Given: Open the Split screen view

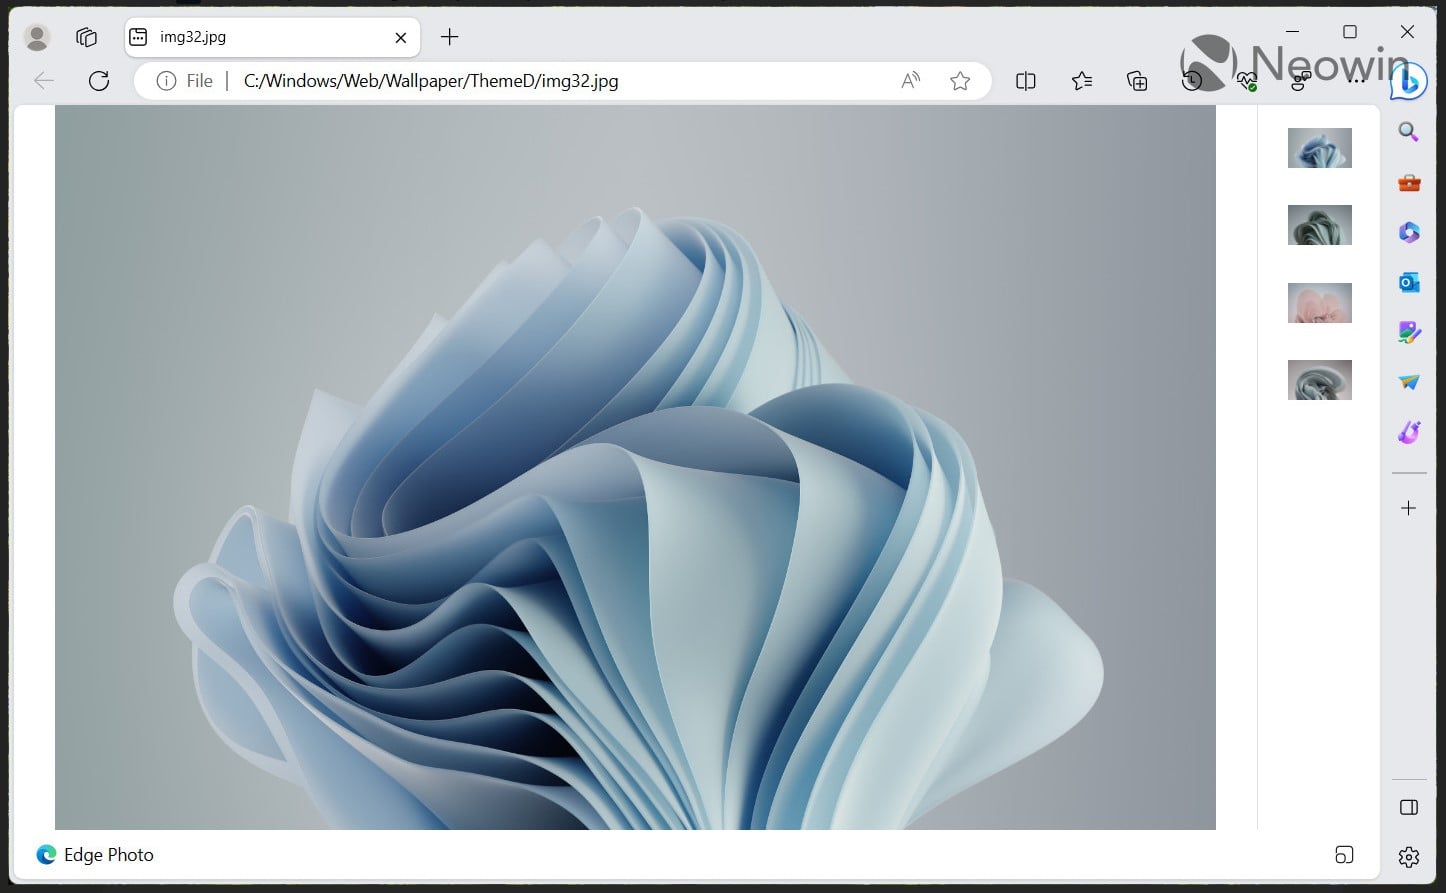Looking at the screenshot, I should coord(1025,81).
